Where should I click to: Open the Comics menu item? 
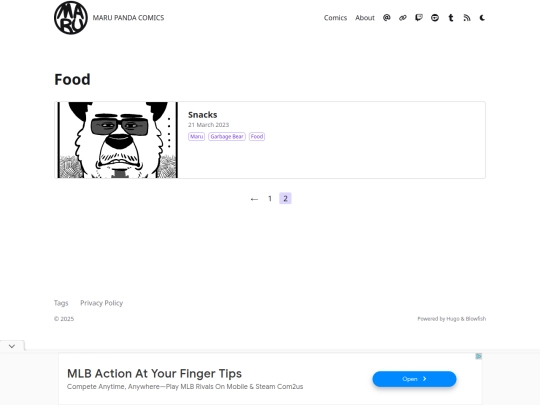coord(335,18)
